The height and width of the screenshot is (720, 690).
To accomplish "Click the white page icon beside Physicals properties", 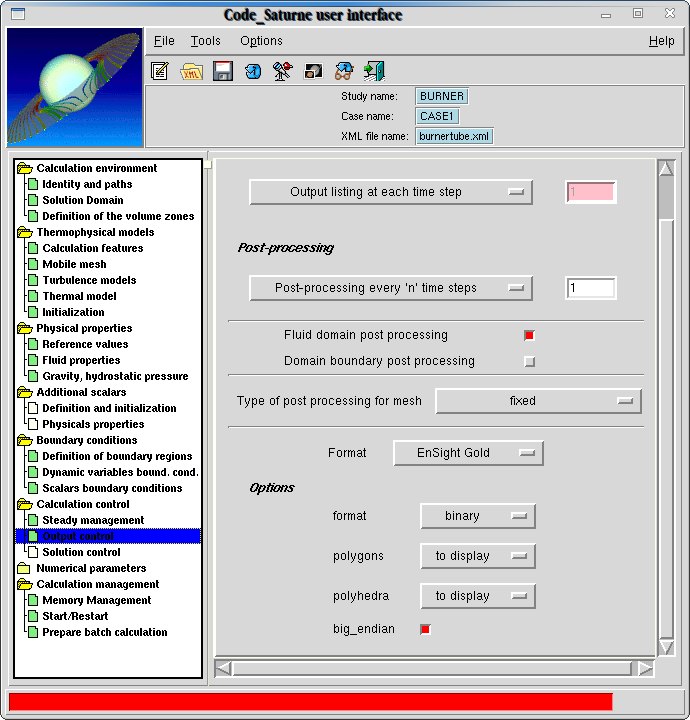I will coord(33,424).
